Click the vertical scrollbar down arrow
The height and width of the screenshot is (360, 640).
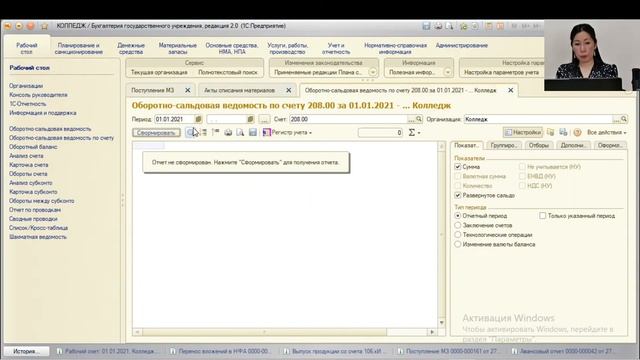pyautogui.click(x=442, y=322)
